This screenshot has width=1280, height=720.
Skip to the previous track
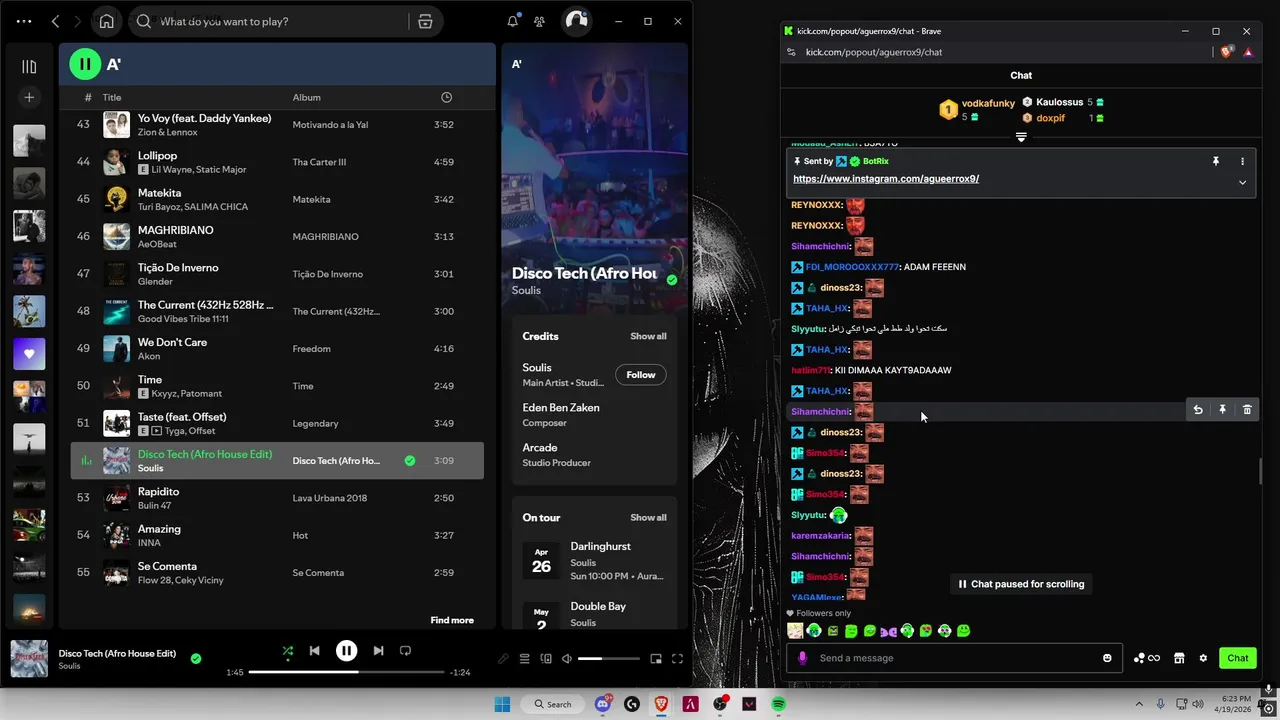pyautogui.click(x=314, y=651)
